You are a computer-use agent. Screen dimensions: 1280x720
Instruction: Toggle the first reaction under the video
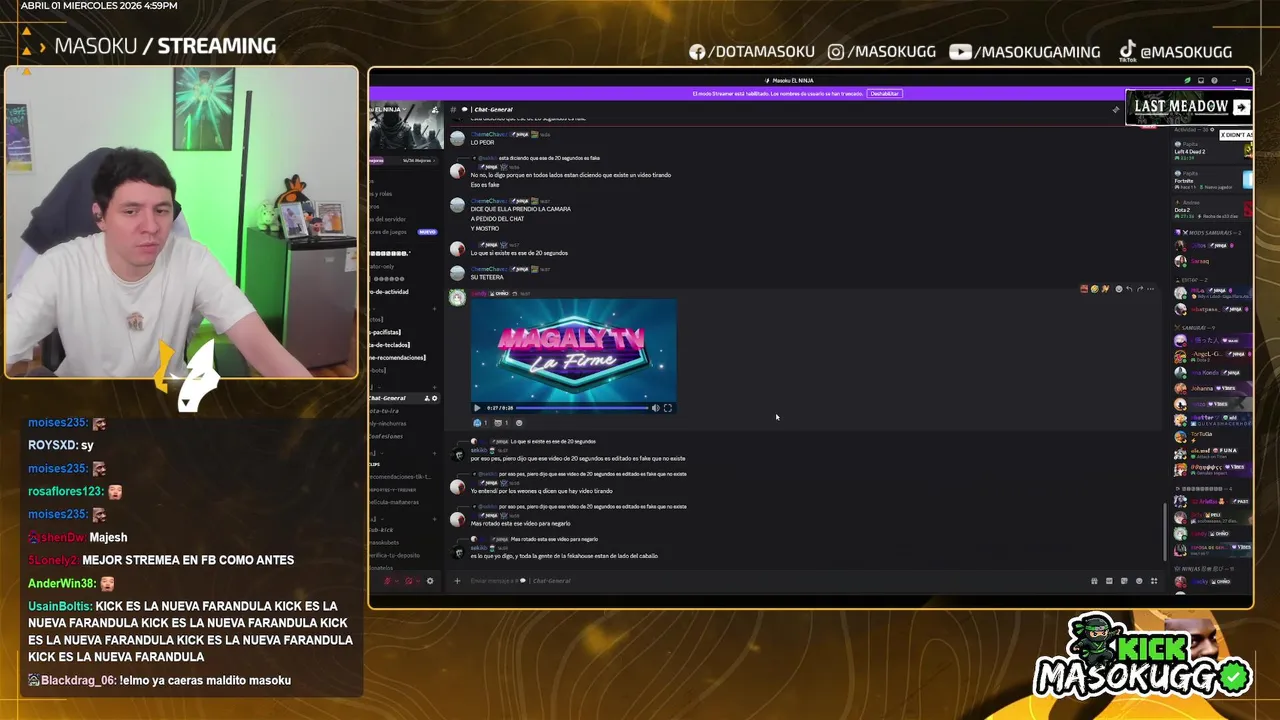pos(481,423)
